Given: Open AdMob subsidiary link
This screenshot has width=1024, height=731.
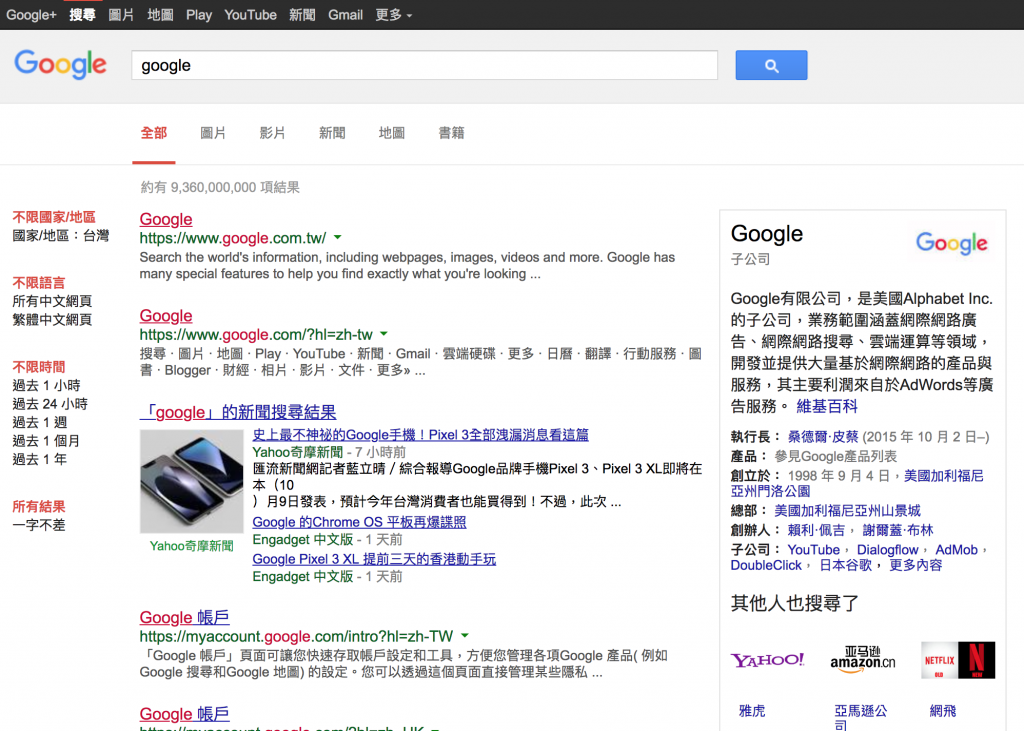Looking at the screenshot, I should click(x=956, y=550).
